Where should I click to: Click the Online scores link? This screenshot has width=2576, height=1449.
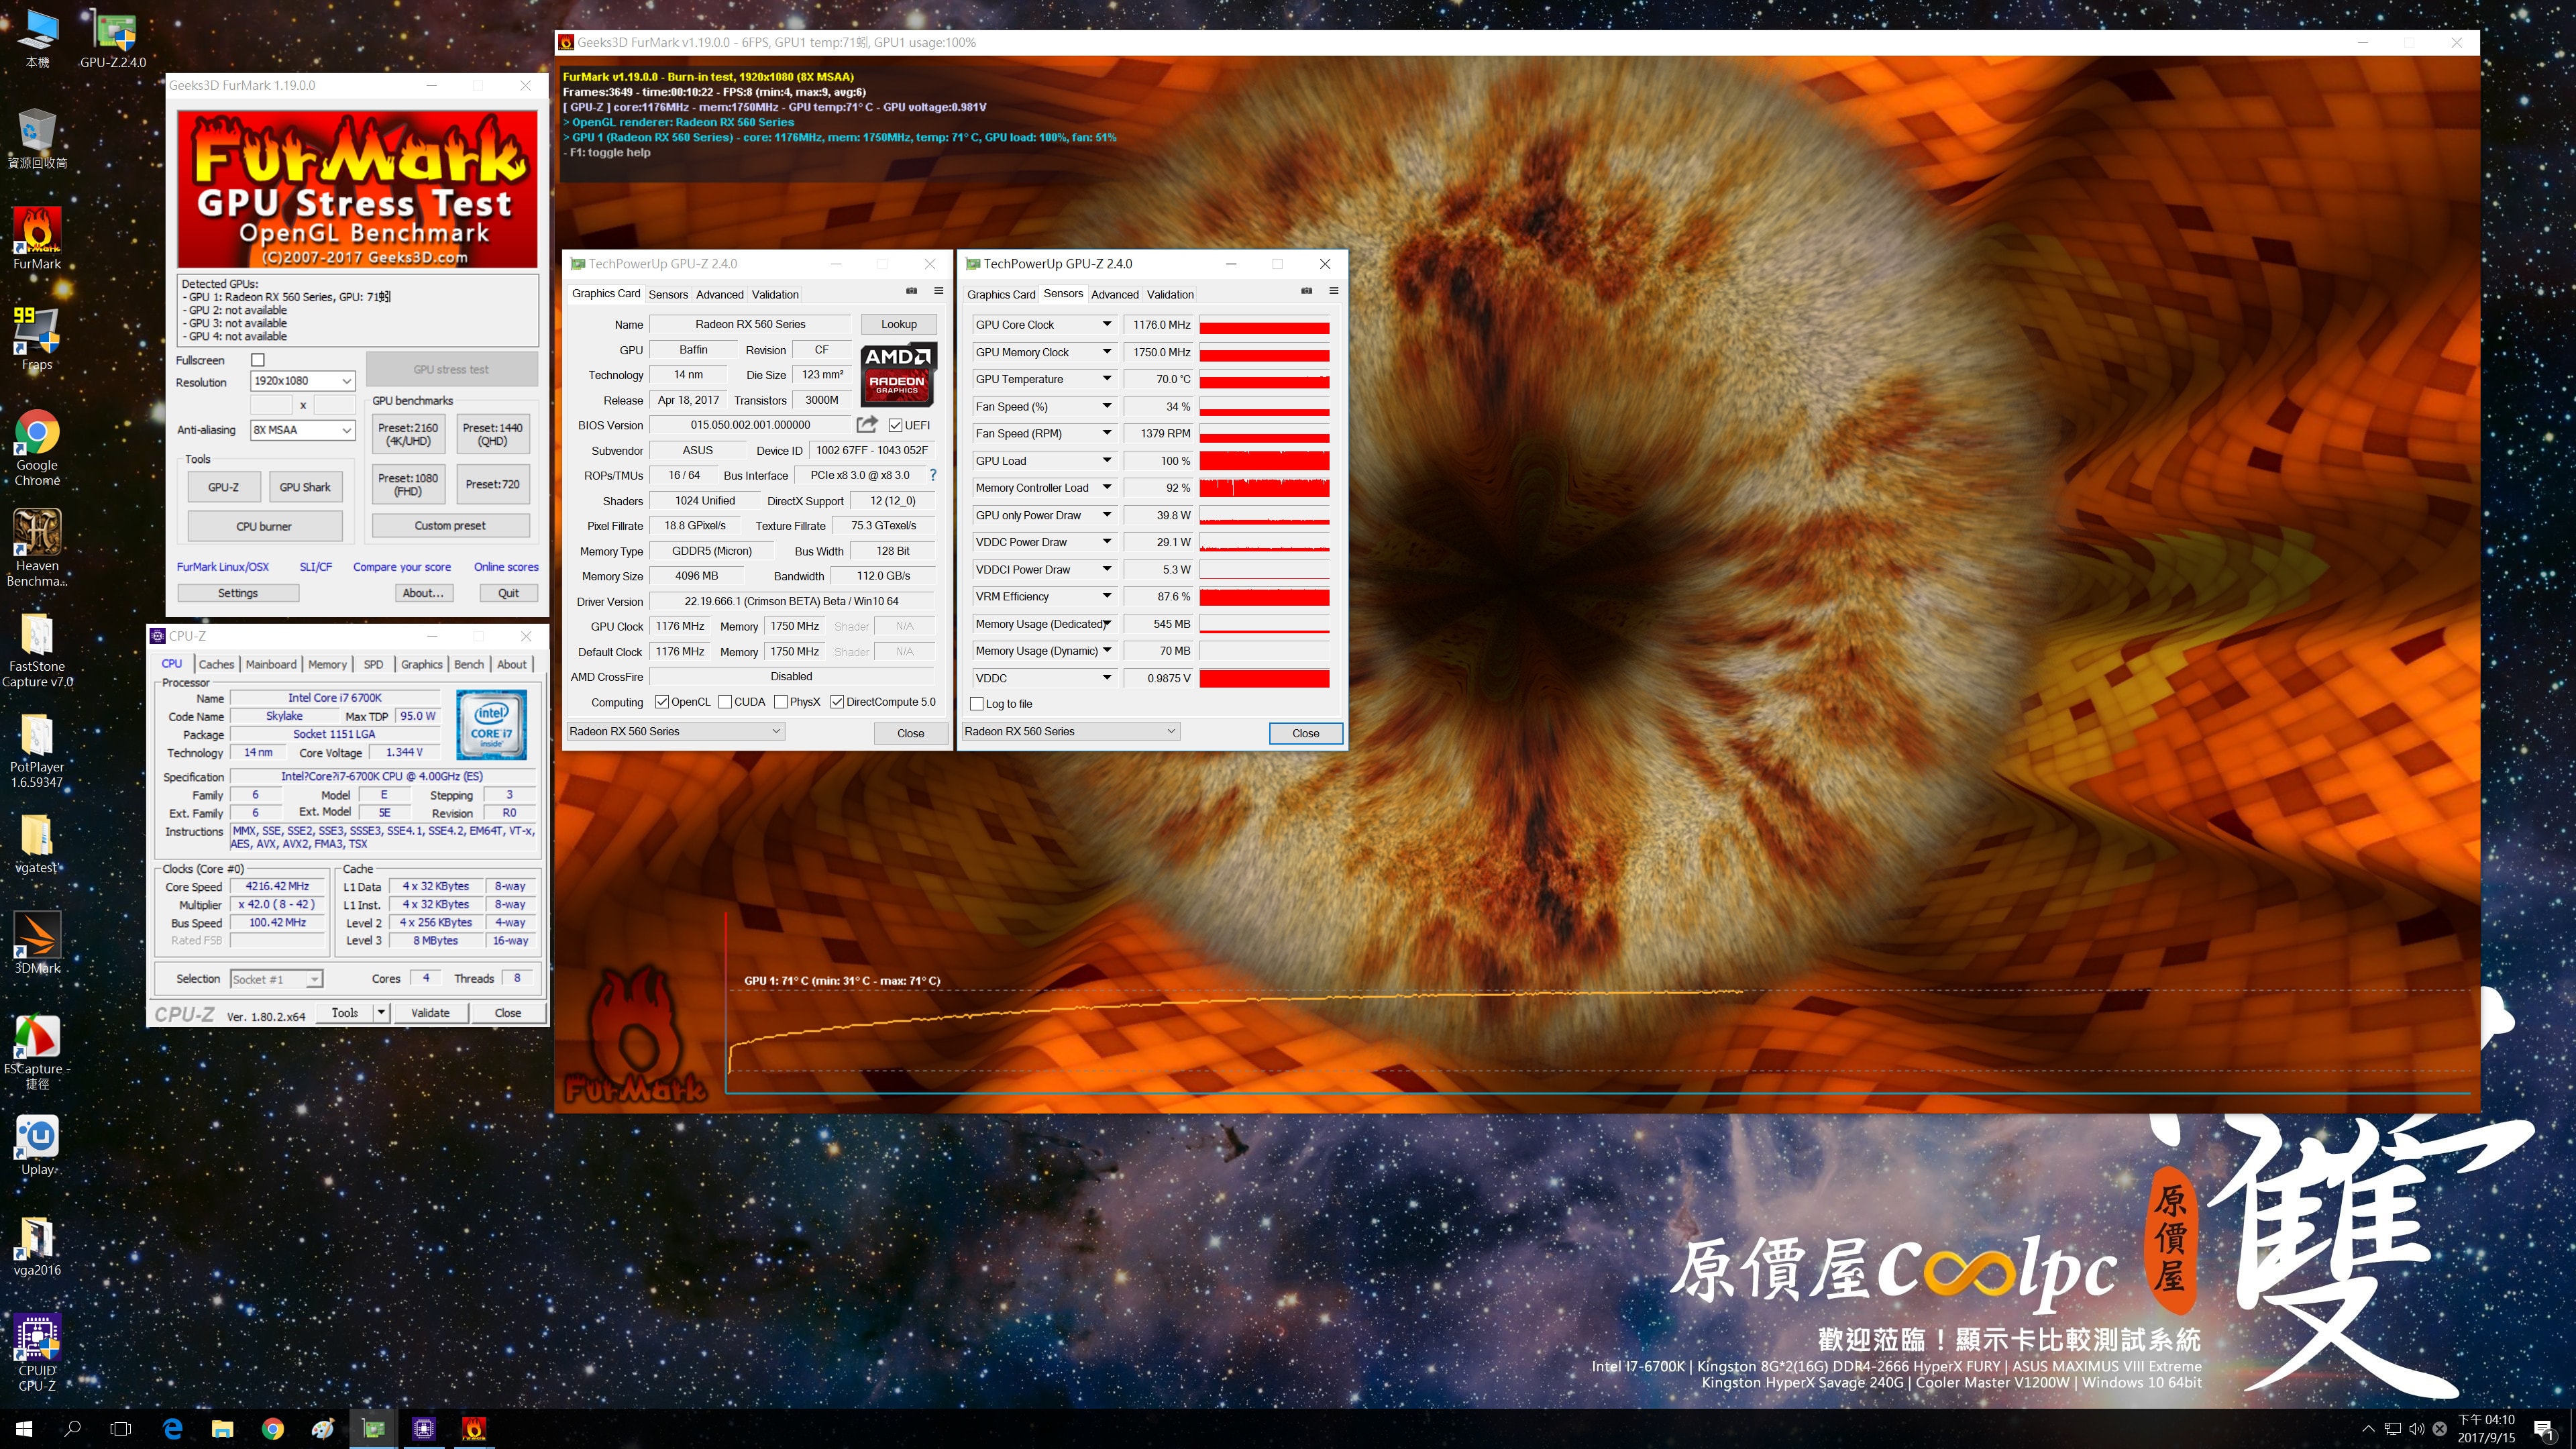click(506, 567)
